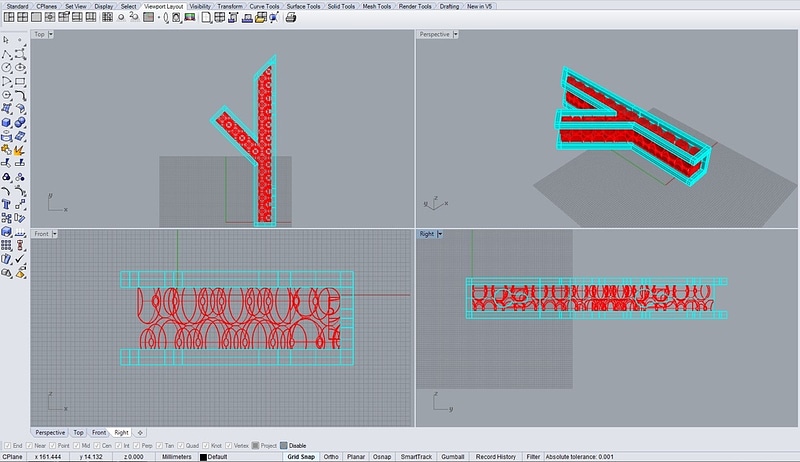Viewport: 800px width, 462px height.
Task: Click the black Default layer color swatch
Action: pyautogui.click(x=203, y=457)
